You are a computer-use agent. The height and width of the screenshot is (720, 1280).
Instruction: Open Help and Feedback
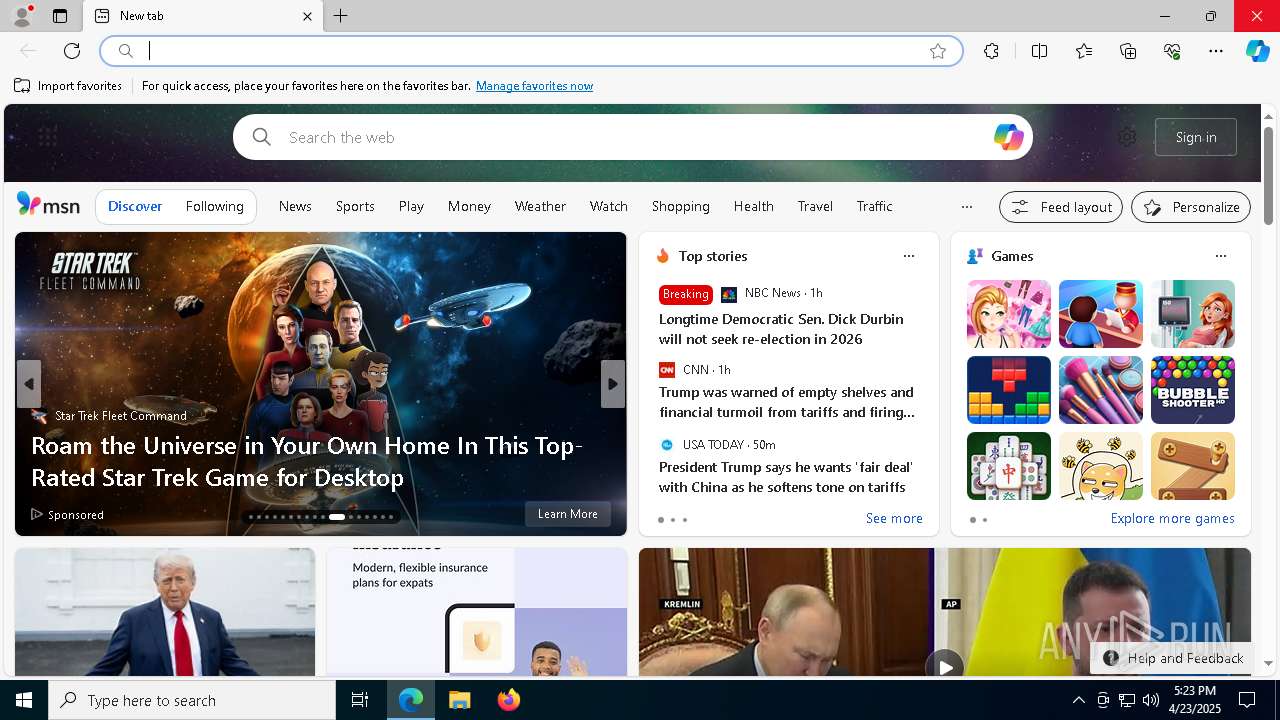1173,658
